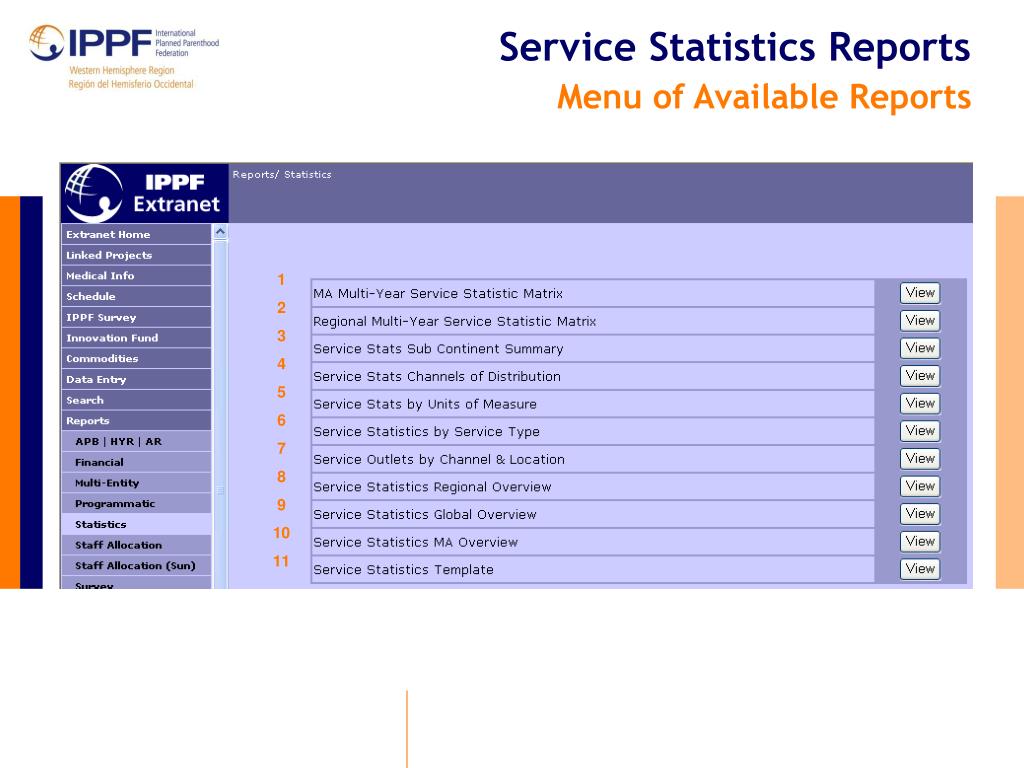Open Innovation Fund menu item

136,338
